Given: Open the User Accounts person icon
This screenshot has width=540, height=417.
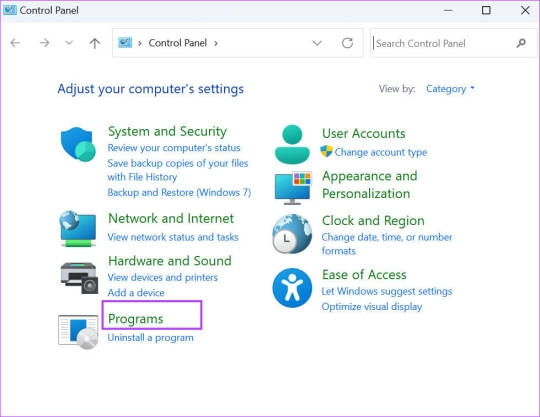Looking at the screenshot, I should 292,144.
